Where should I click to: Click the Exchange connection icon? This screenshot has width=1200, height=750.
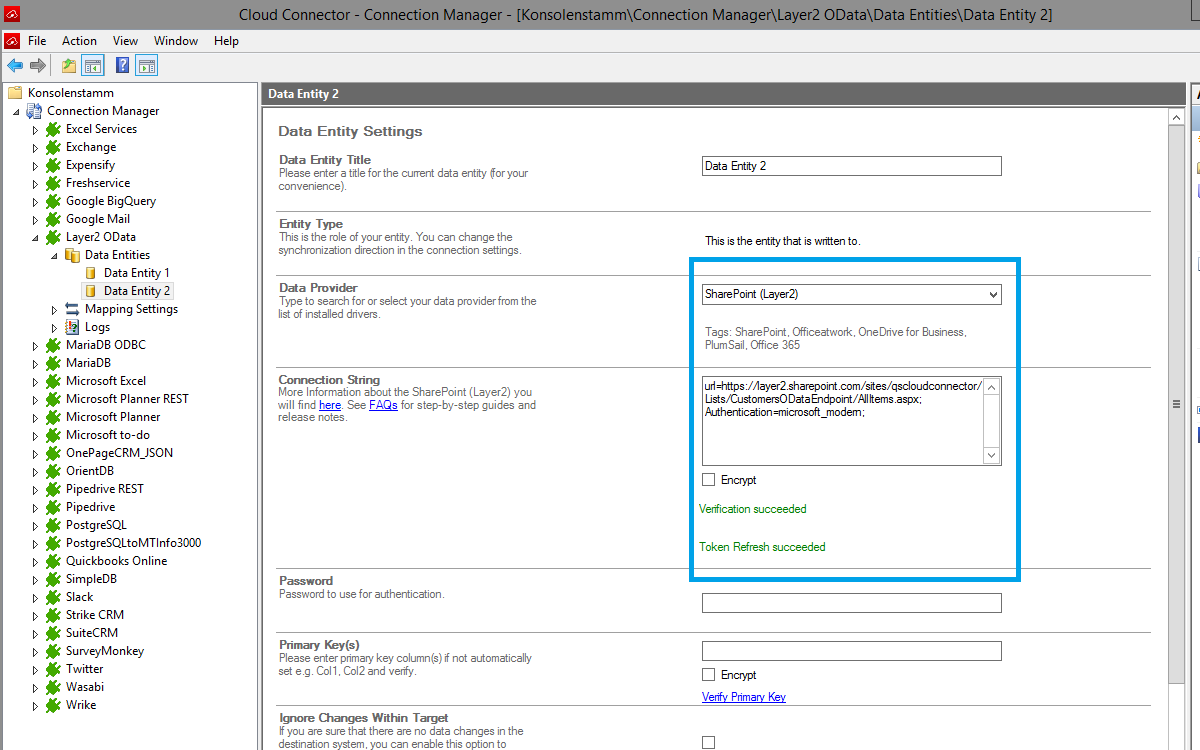[54, 147]
